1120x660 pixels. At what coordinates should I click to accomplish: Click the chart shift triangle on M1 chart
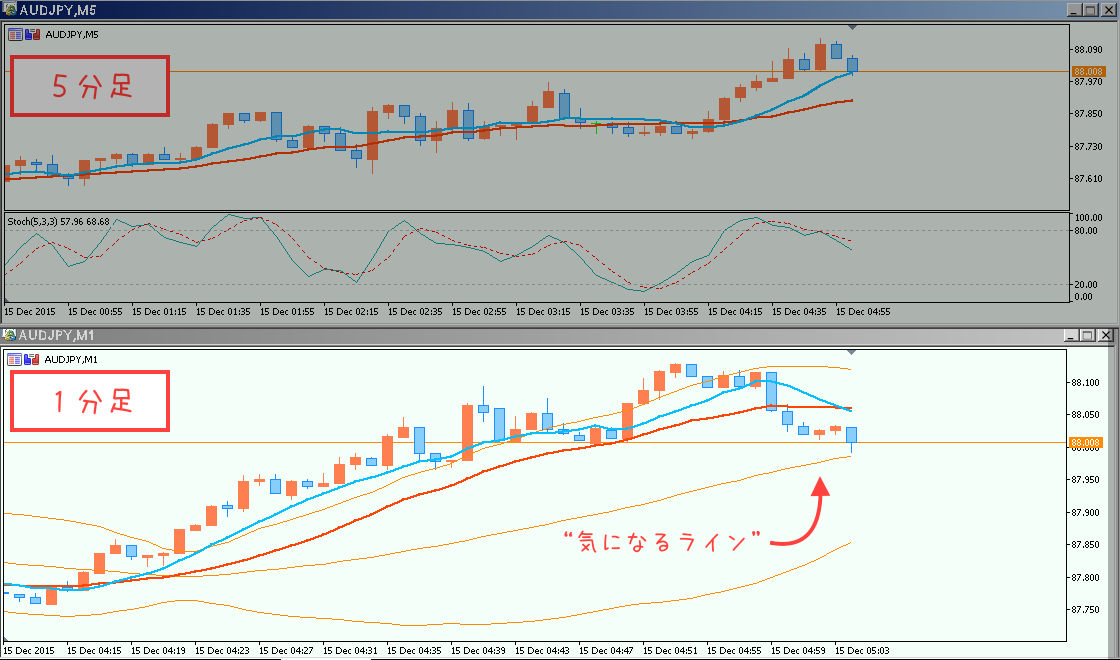tap(851, 352)
